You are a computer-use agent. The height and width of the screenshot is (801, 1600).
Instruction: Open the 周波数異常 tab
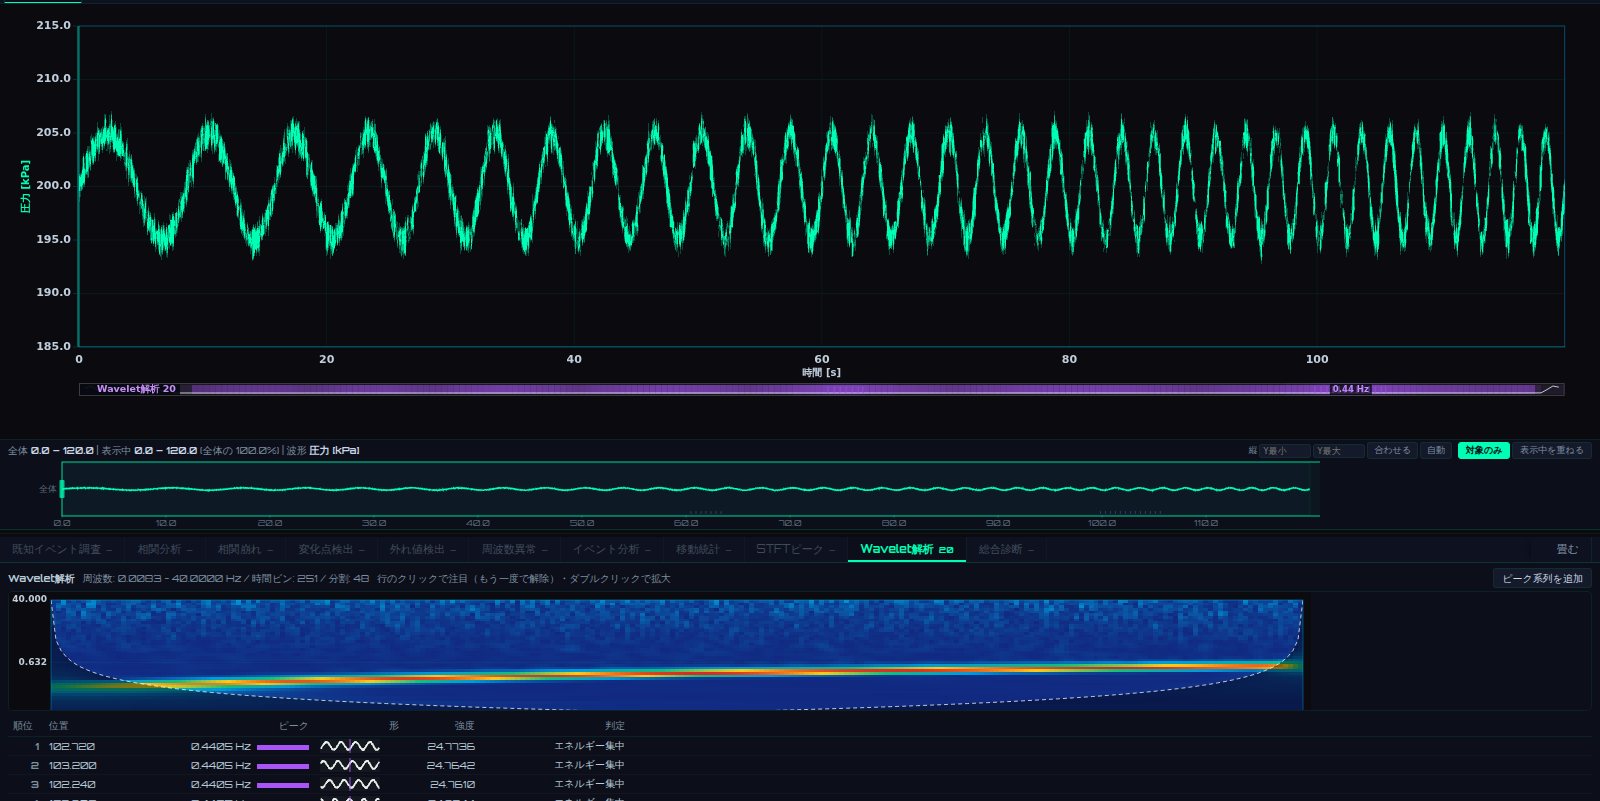(x=514, y=549)
